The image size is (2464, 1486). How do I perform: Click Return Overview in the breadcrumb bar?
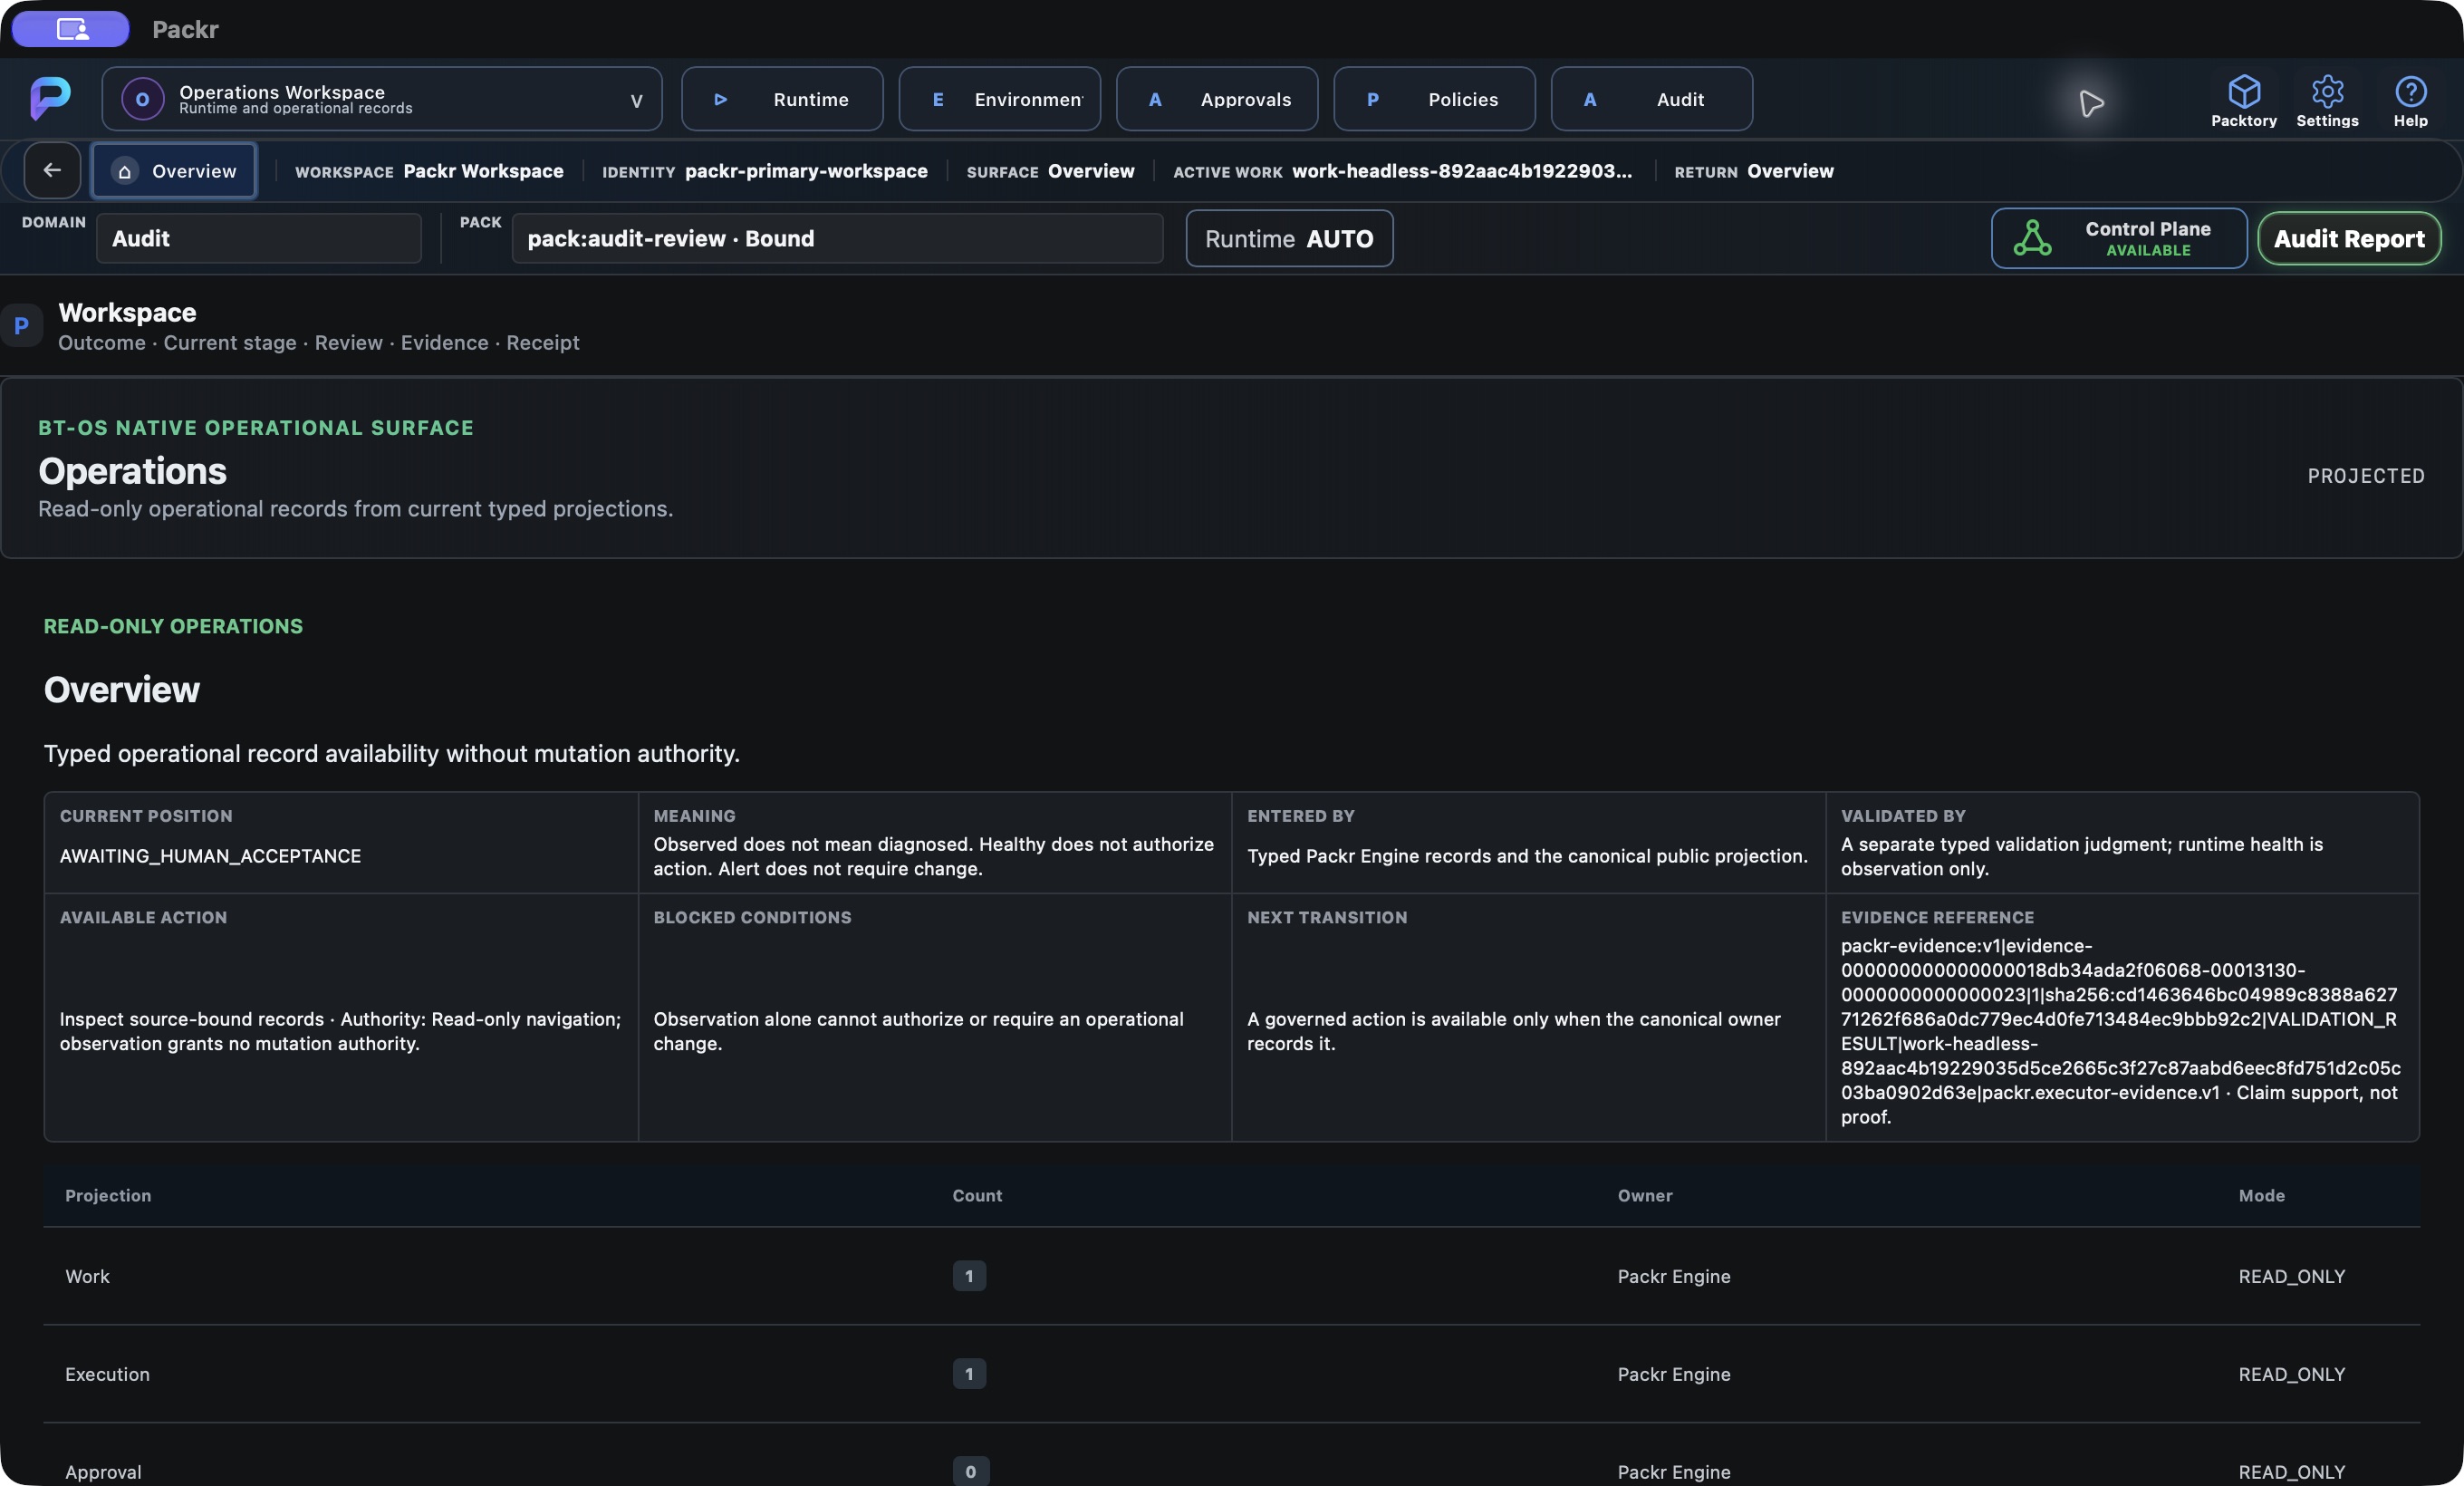coord(1754,171)
